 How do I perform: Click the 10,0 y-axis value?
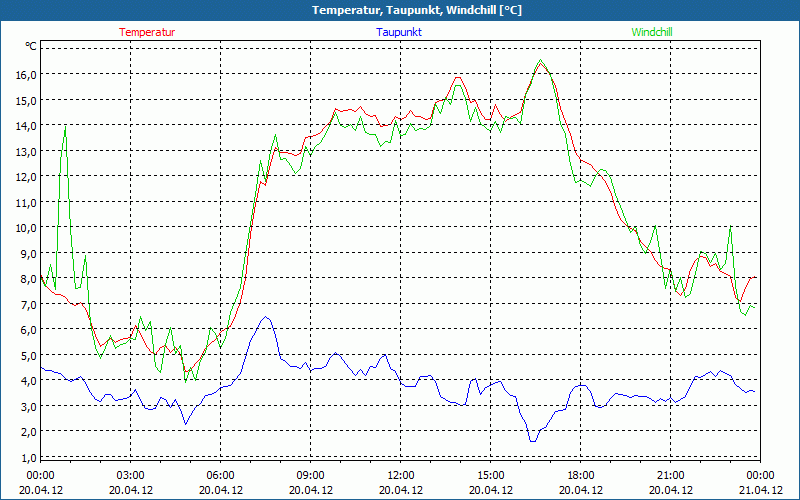coord(26,228)
